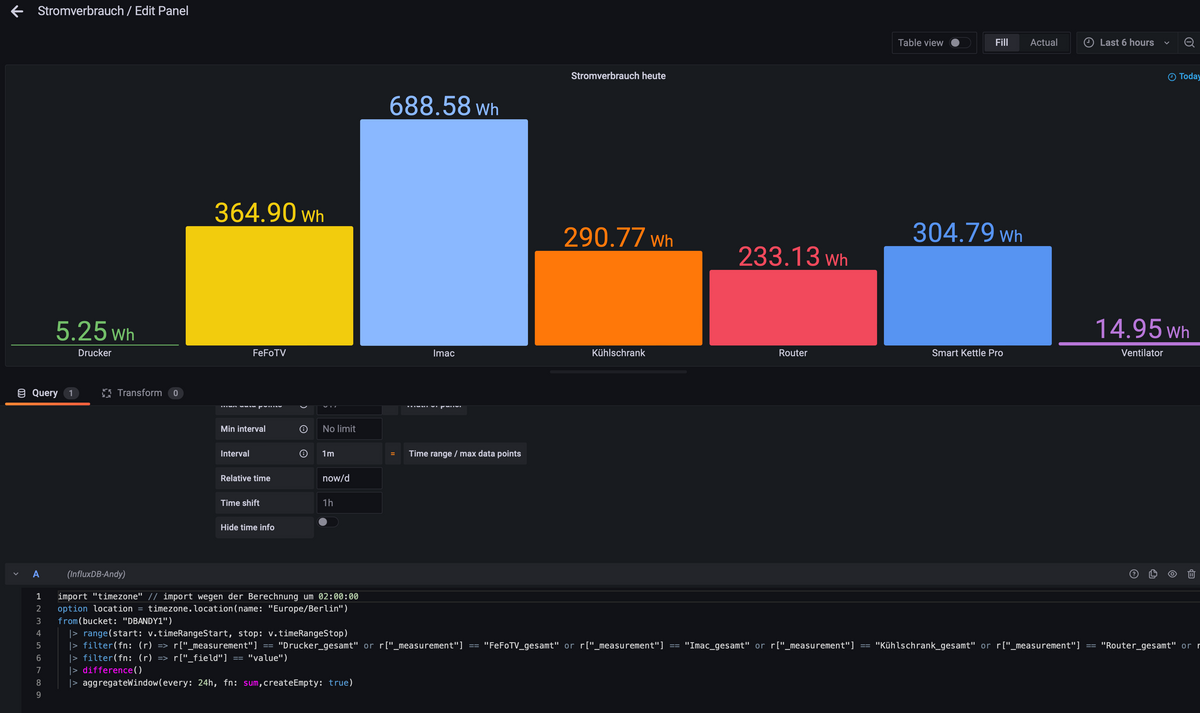Click the Fill size button
Image resolution: width=1200 pixels, height=713 pixels.
(1002, 43)
